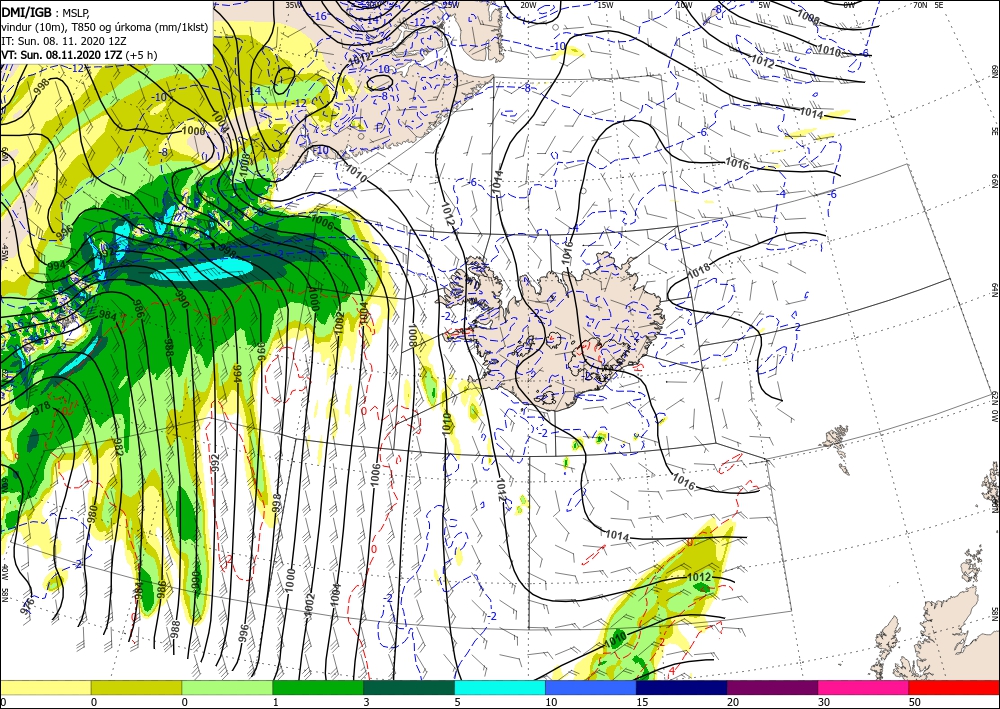
Task: Click the light green legend swatch
Action: tap(227, 687)
